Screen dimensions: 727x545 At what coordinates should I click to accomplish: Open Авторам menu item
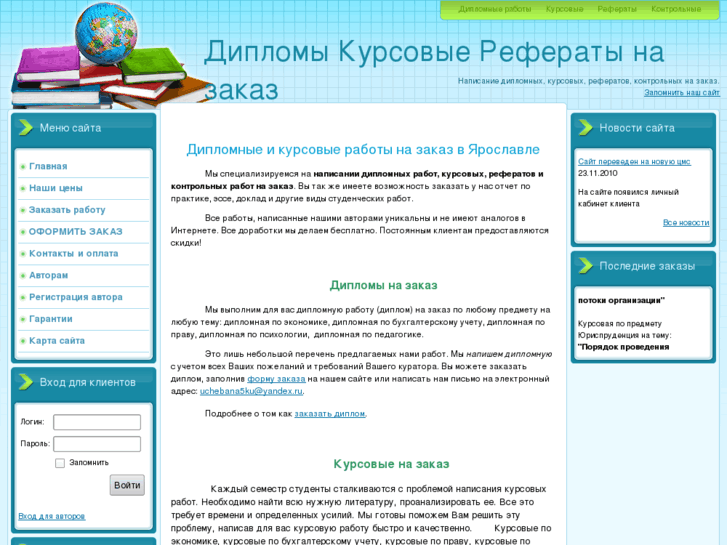[49, 275]
